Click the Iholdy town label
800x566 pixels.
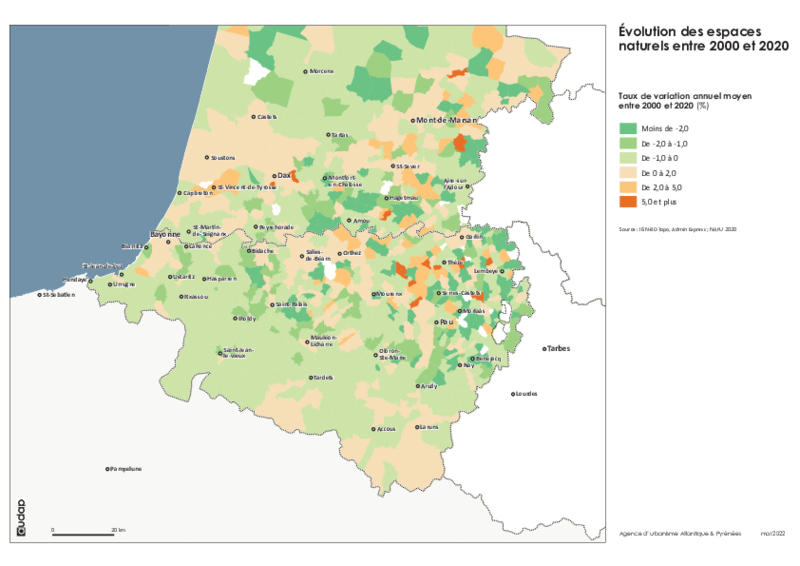247,318
